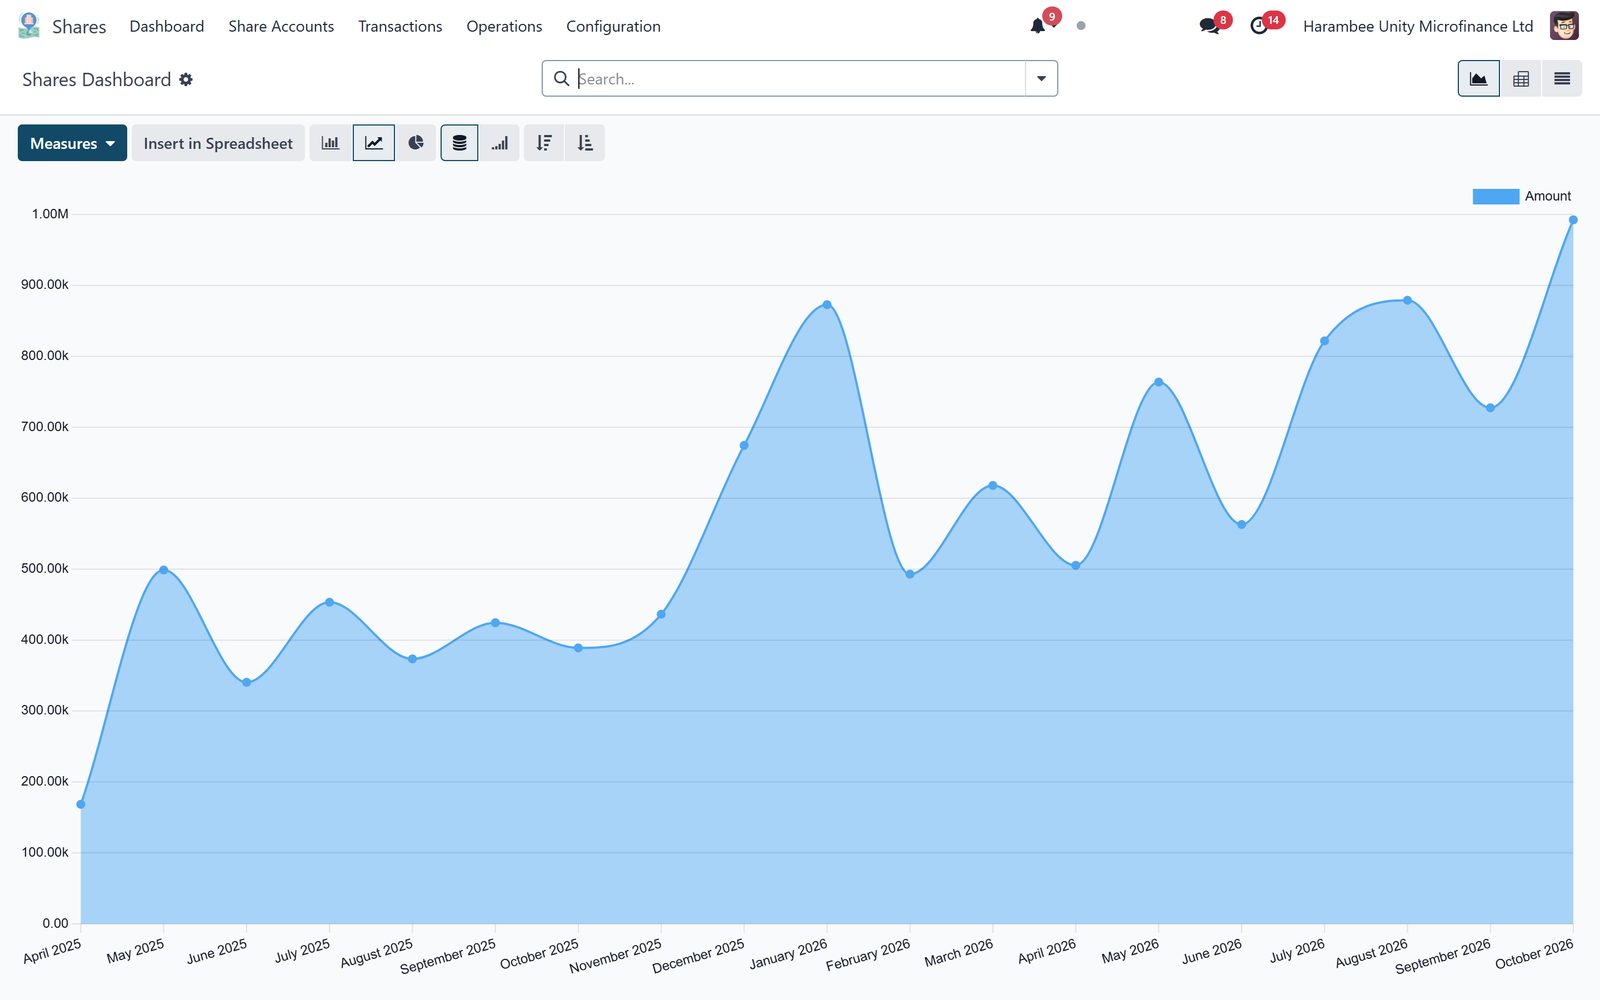Image resolution: width=1600 pixels, height=1000 pixels.
Task: Sort the chart in ascending order
Action: 585,143
